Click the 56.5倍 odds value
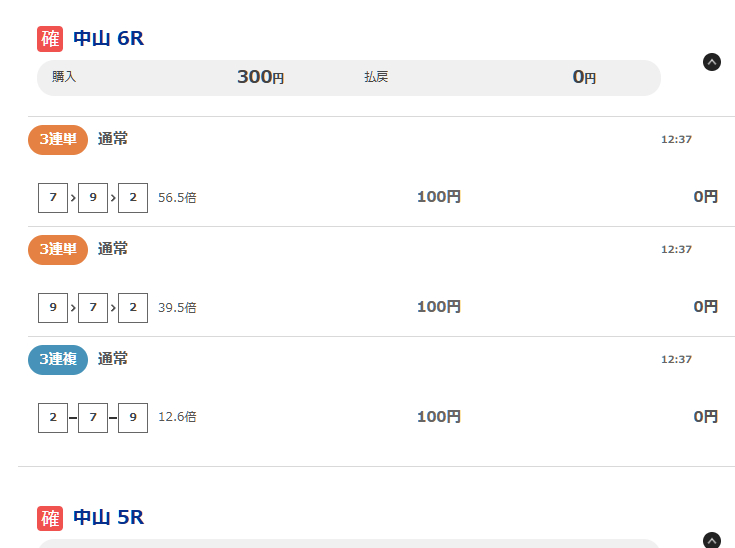Image resolution: width=735 pixels, height=548 pixels. coord(177,198)
